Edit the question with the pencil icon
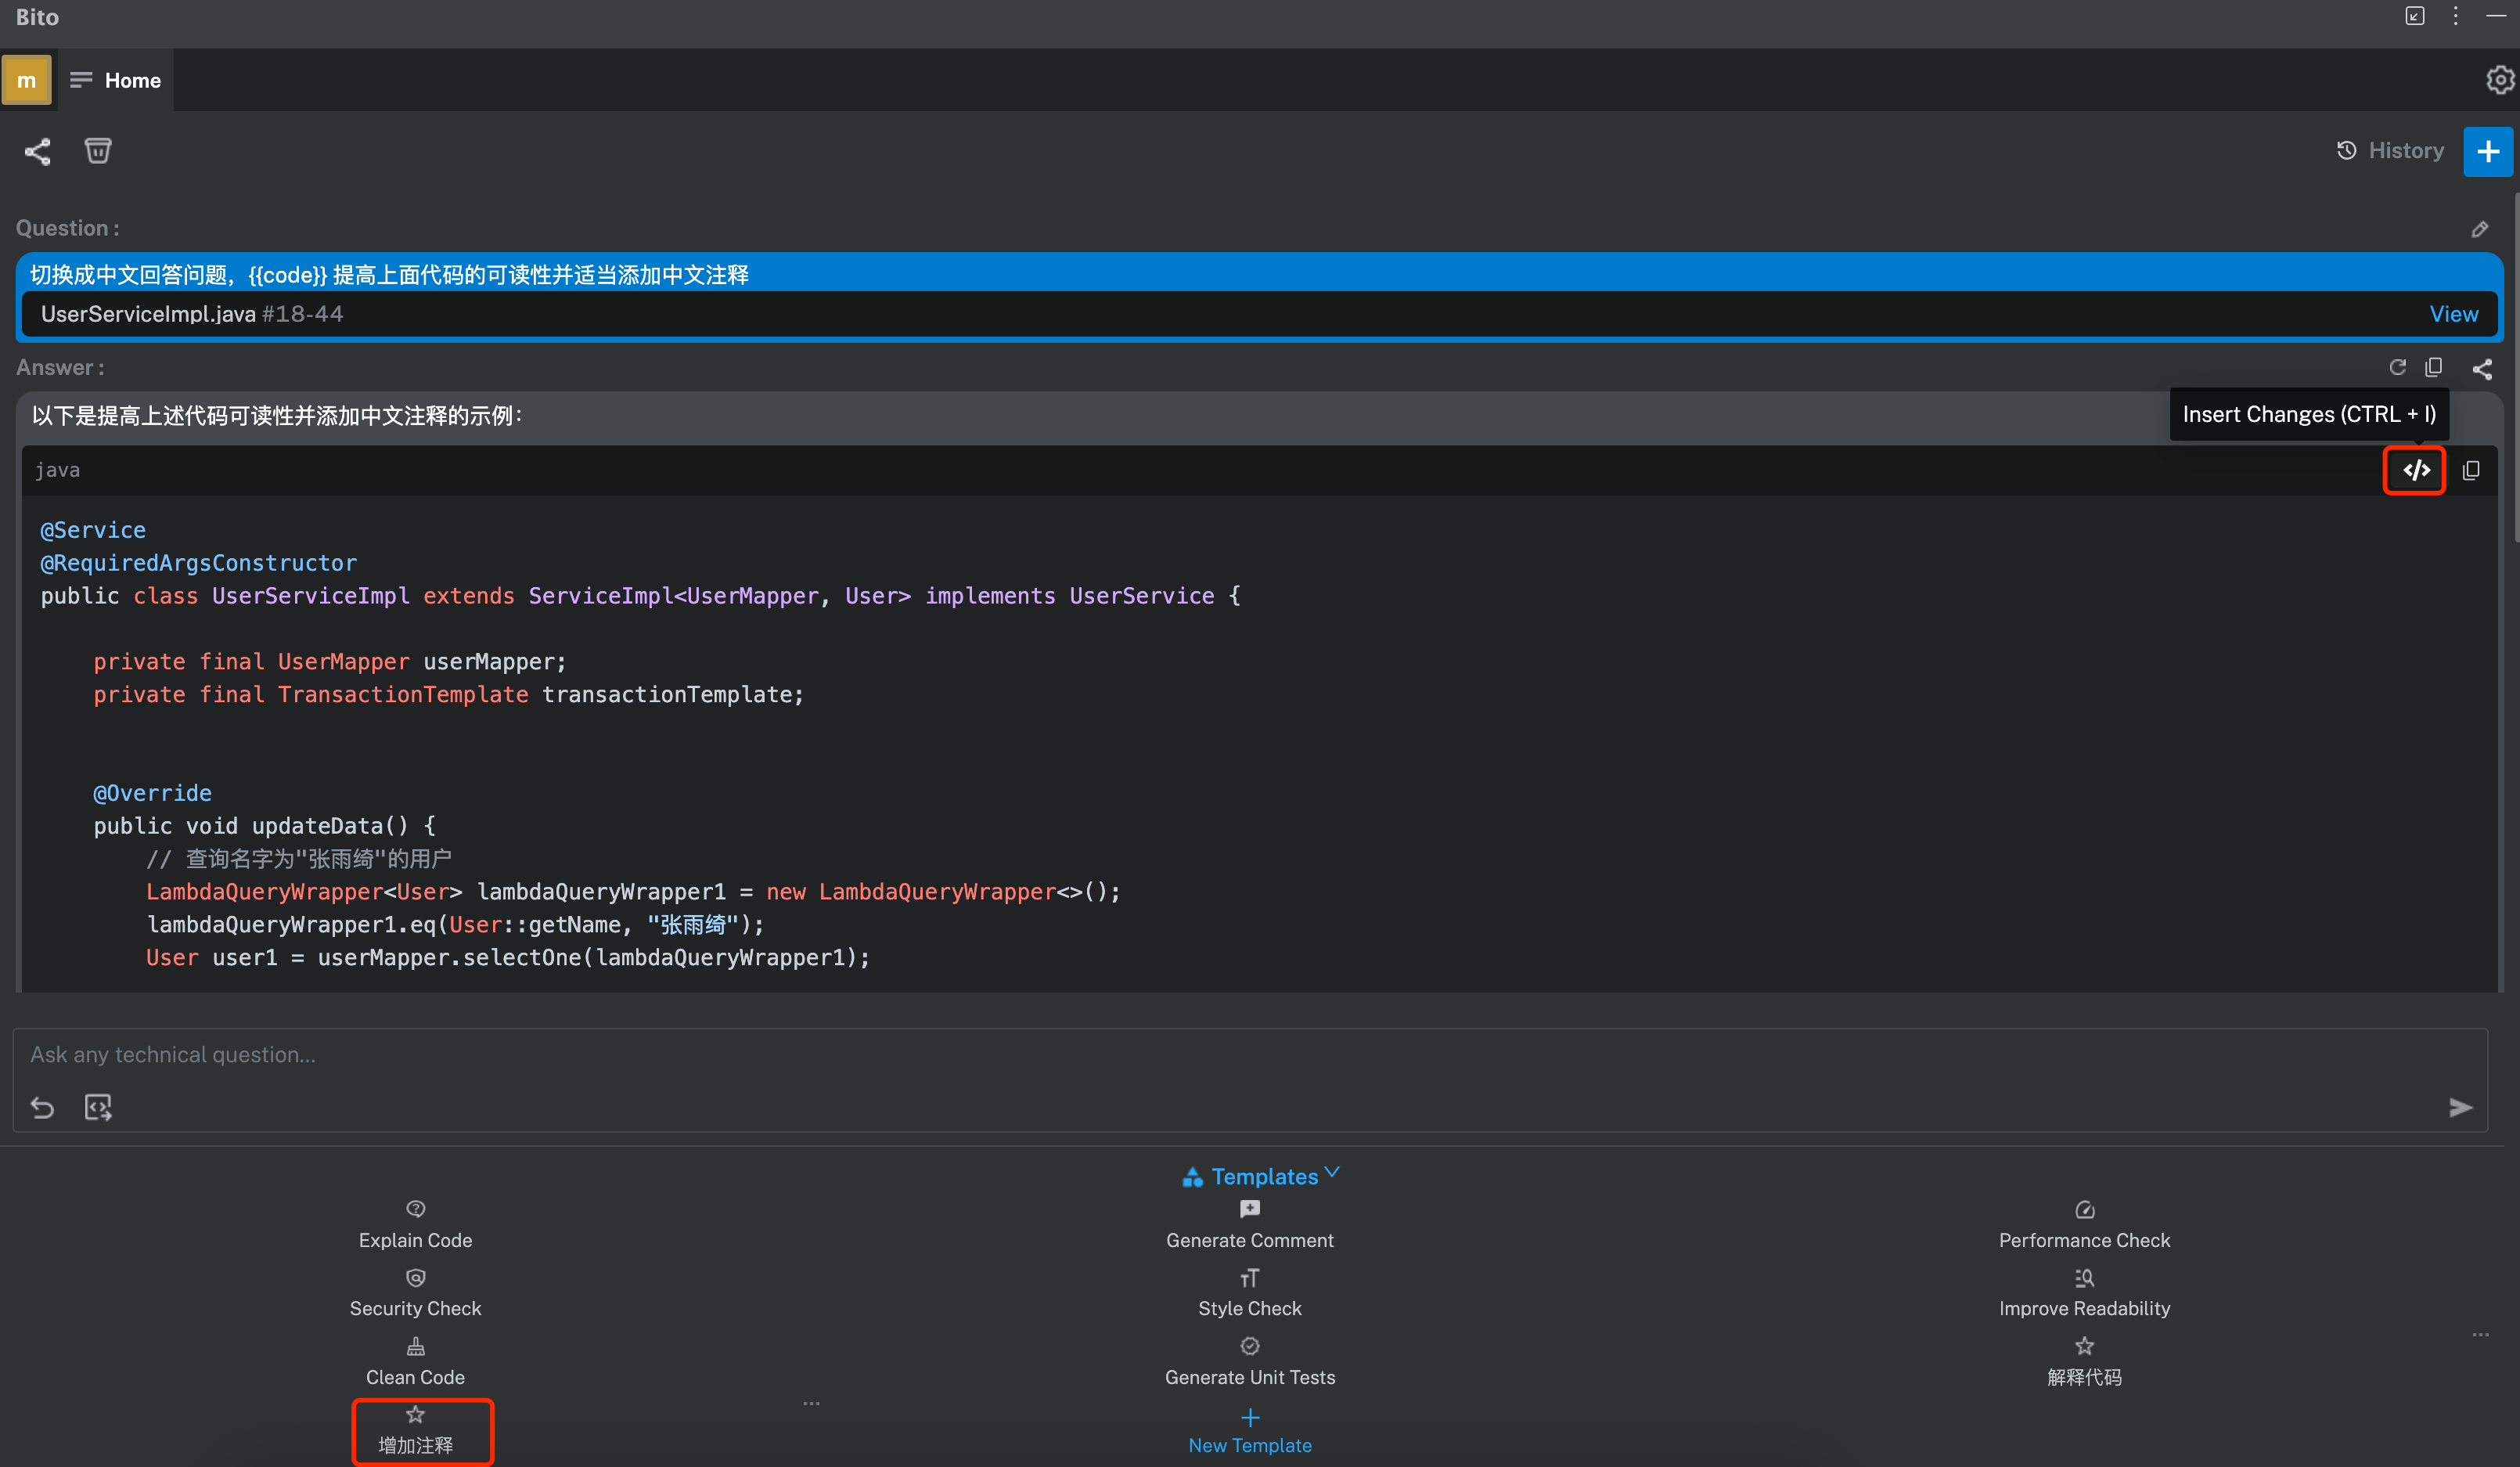Viewport: 2520px width, 1467px height. coord(2480,229)
